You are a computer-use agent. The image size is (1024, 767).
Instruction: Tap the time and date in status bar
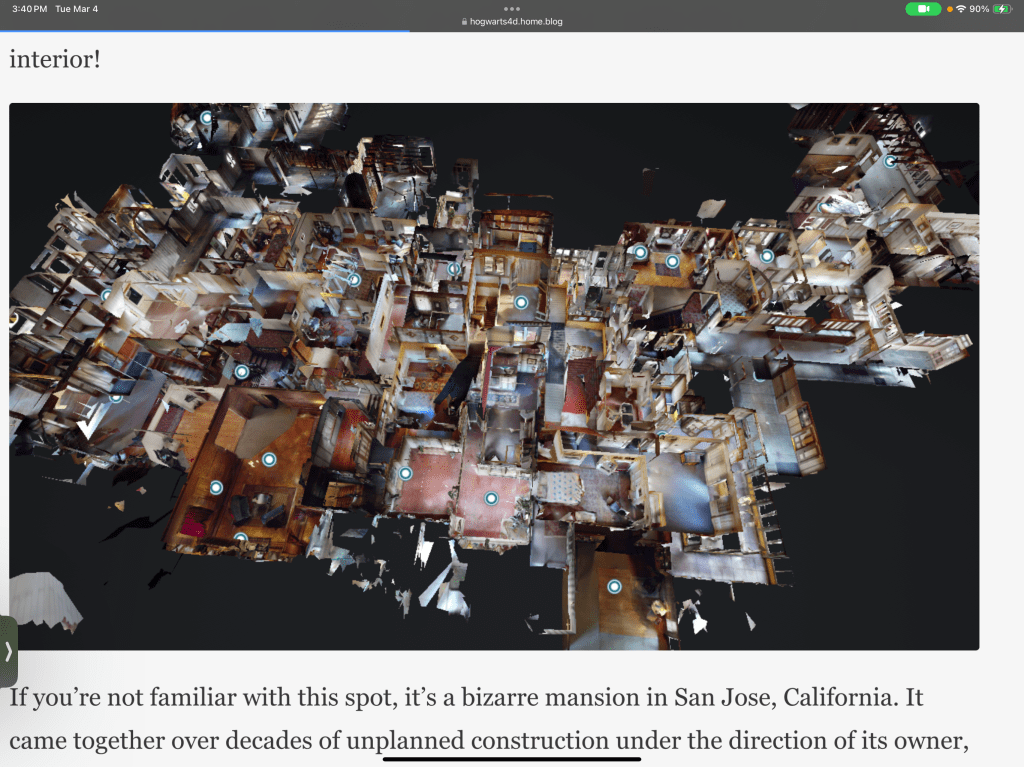(49, 9)
